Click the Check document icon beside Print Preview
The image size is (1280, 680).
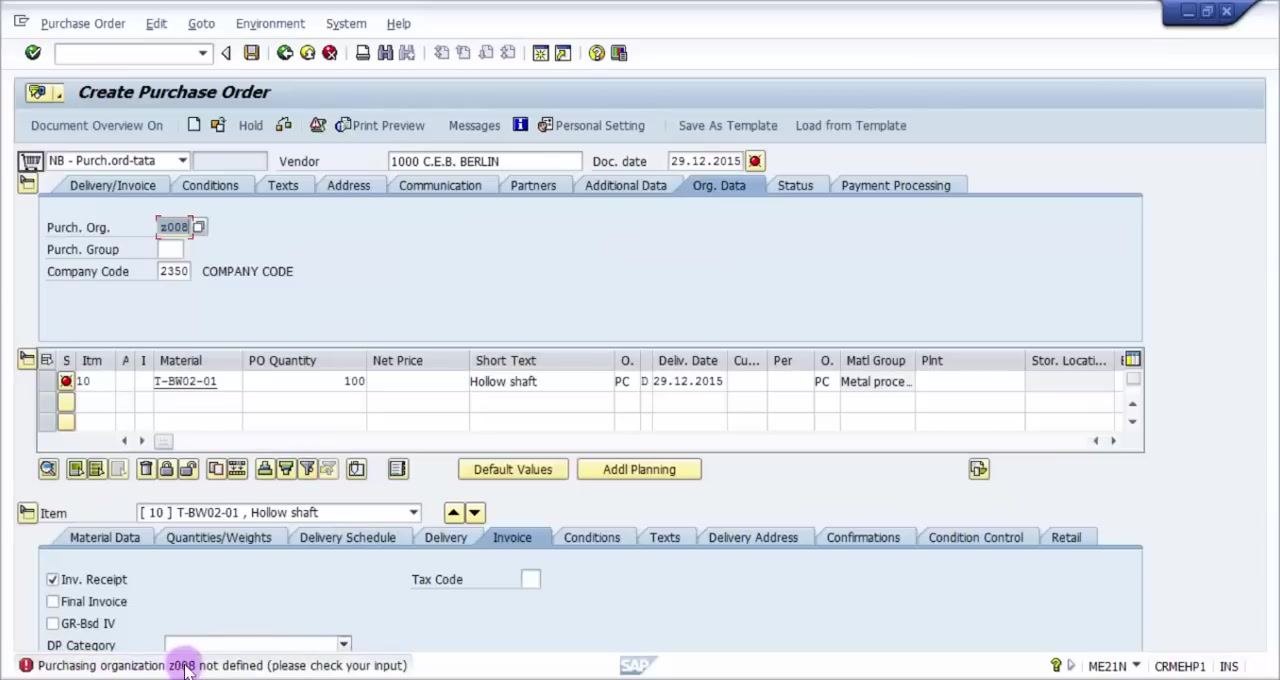pos(318,125)
